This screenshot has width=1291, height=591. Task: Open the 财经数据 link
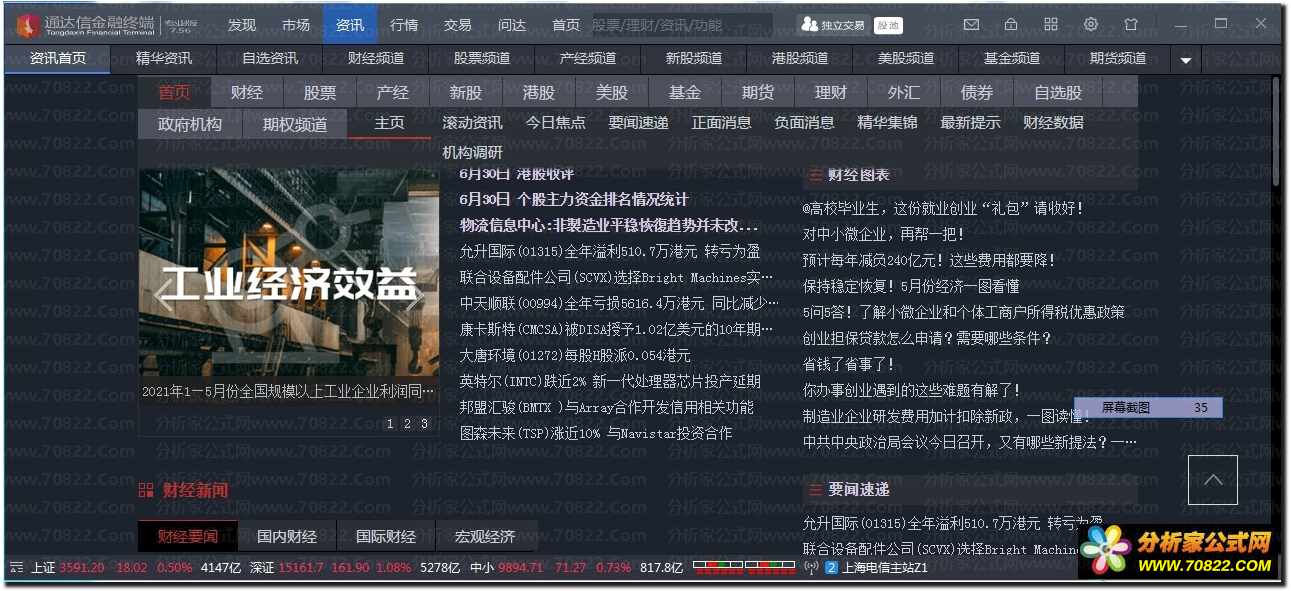(x=1053, y=123)
